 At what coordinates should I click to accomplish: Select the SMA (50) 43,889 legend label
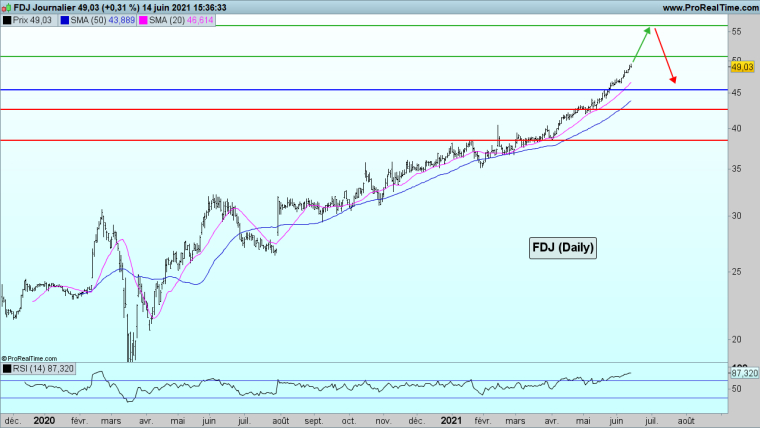[x=103, y=20]
